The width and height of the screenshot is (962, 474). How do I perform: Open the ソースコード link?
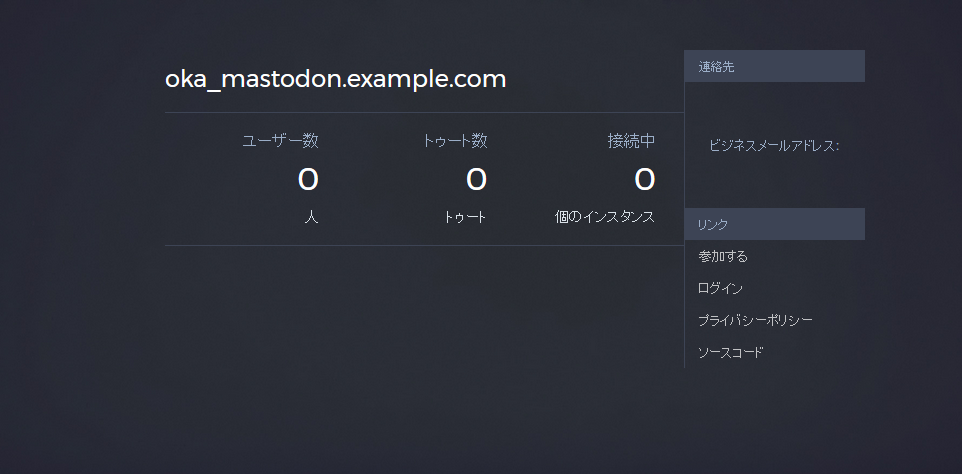[x=730, y=353]
